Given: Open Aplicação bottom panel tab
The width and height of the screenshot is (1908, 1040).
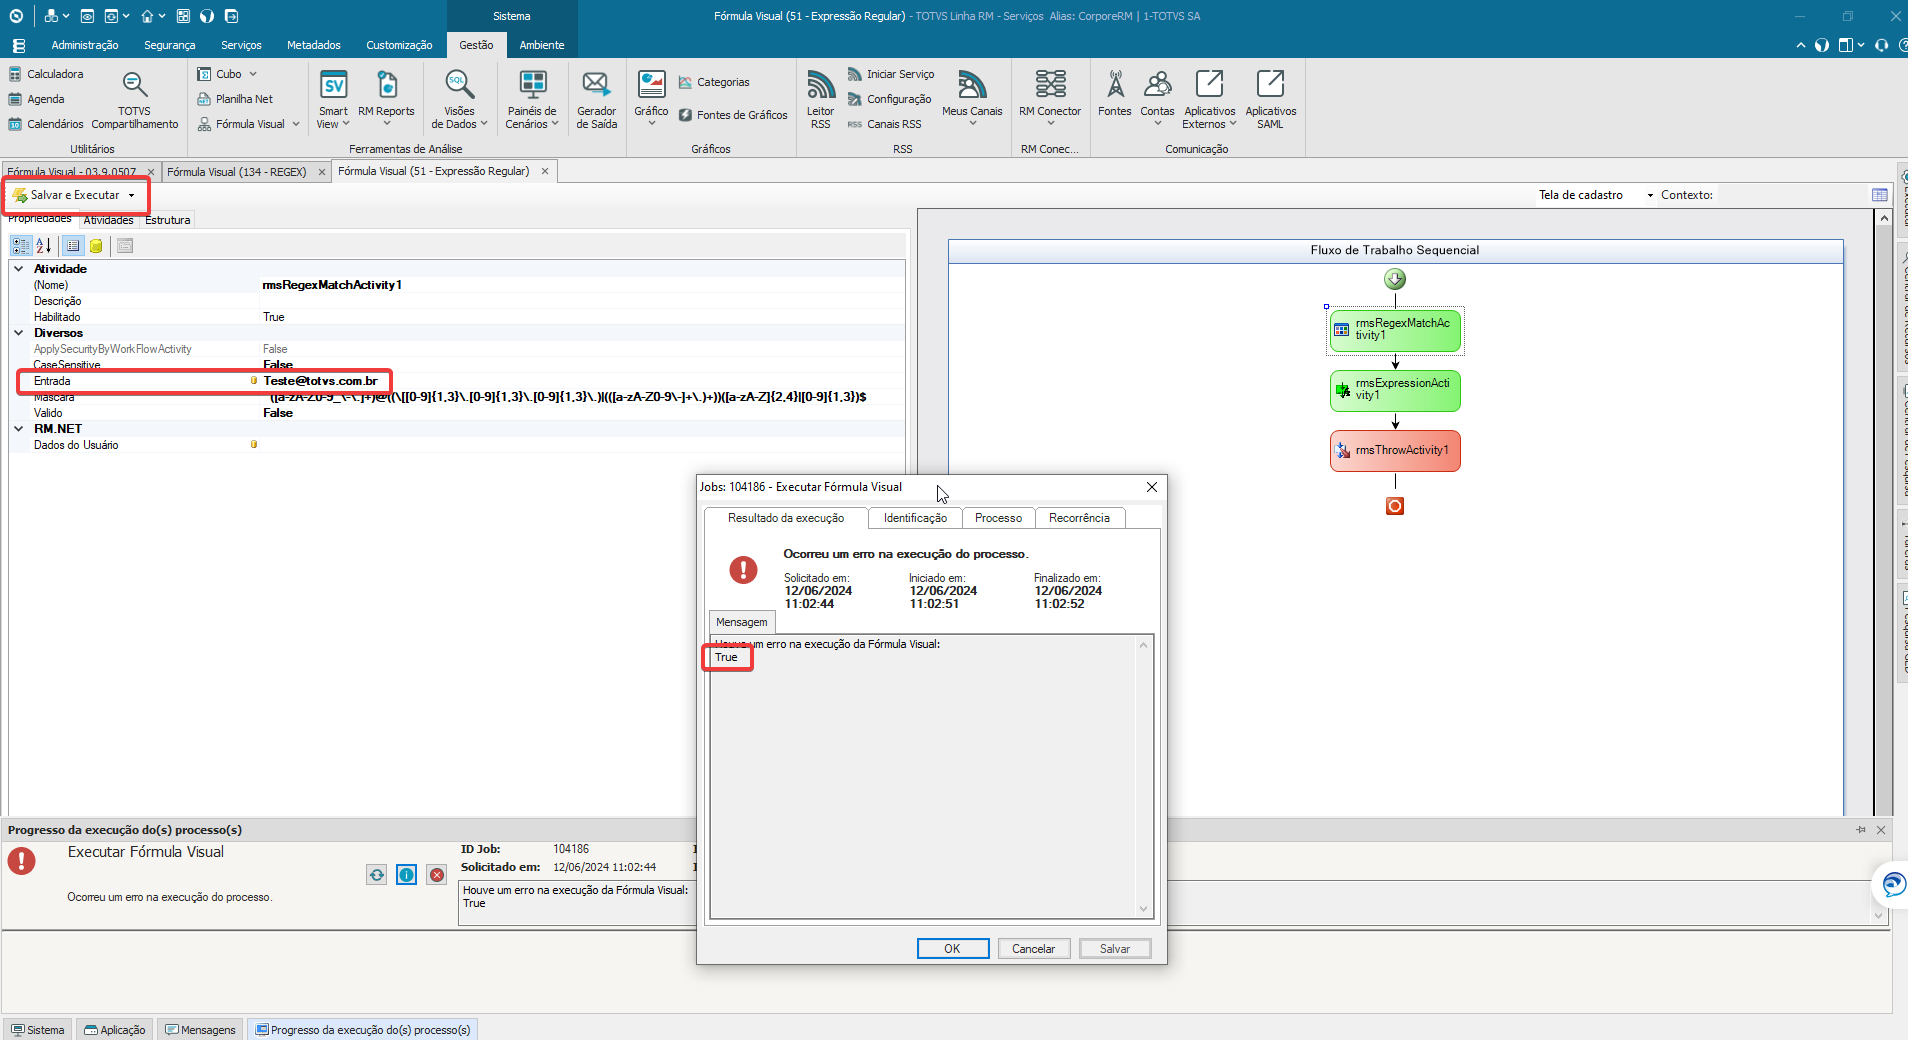Looking at the screenshot, I should pos(115,1030).
